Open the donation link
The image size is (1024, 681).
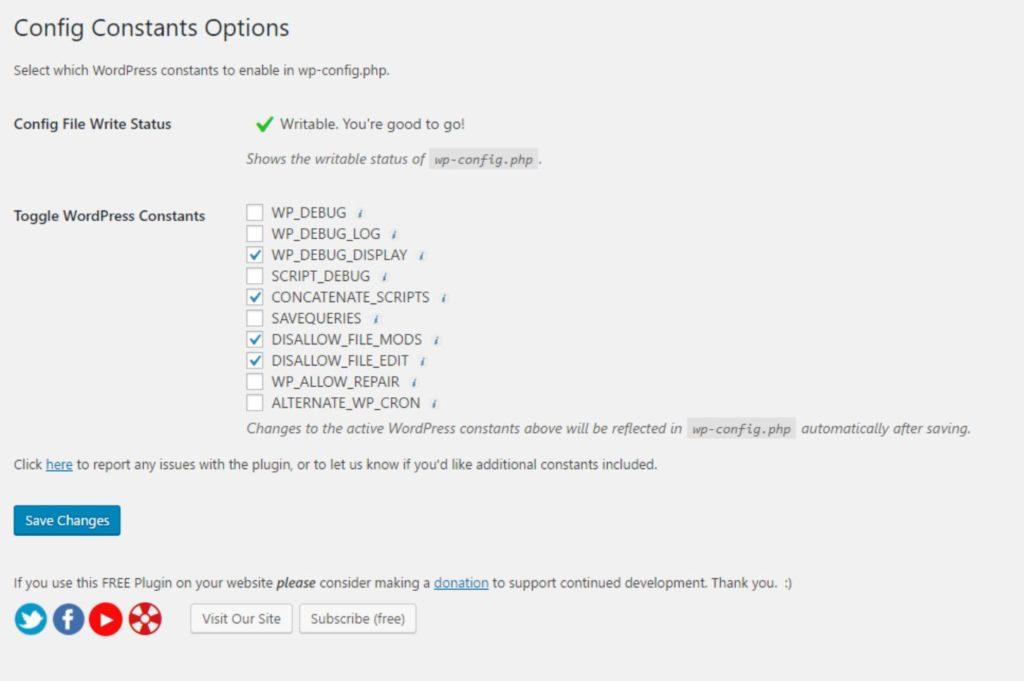[461, 583]
